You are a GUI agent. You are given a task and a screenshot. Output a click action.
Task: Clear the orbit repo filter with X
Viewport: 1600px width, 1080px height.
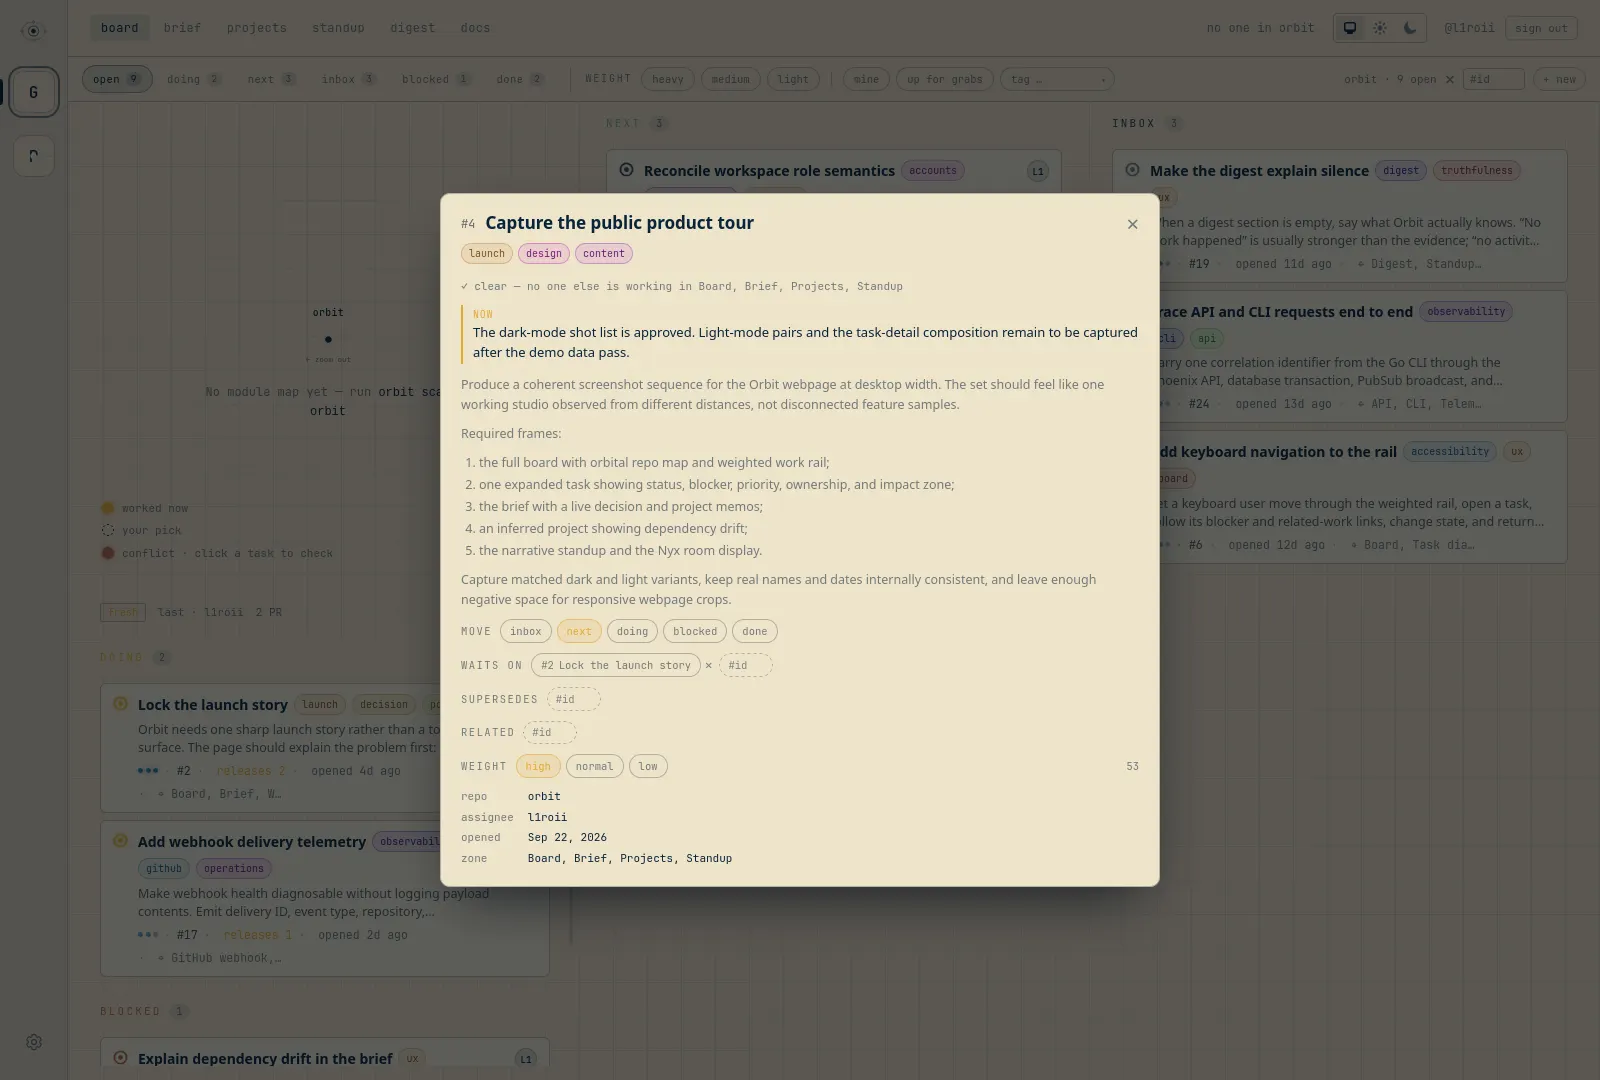1449,79
